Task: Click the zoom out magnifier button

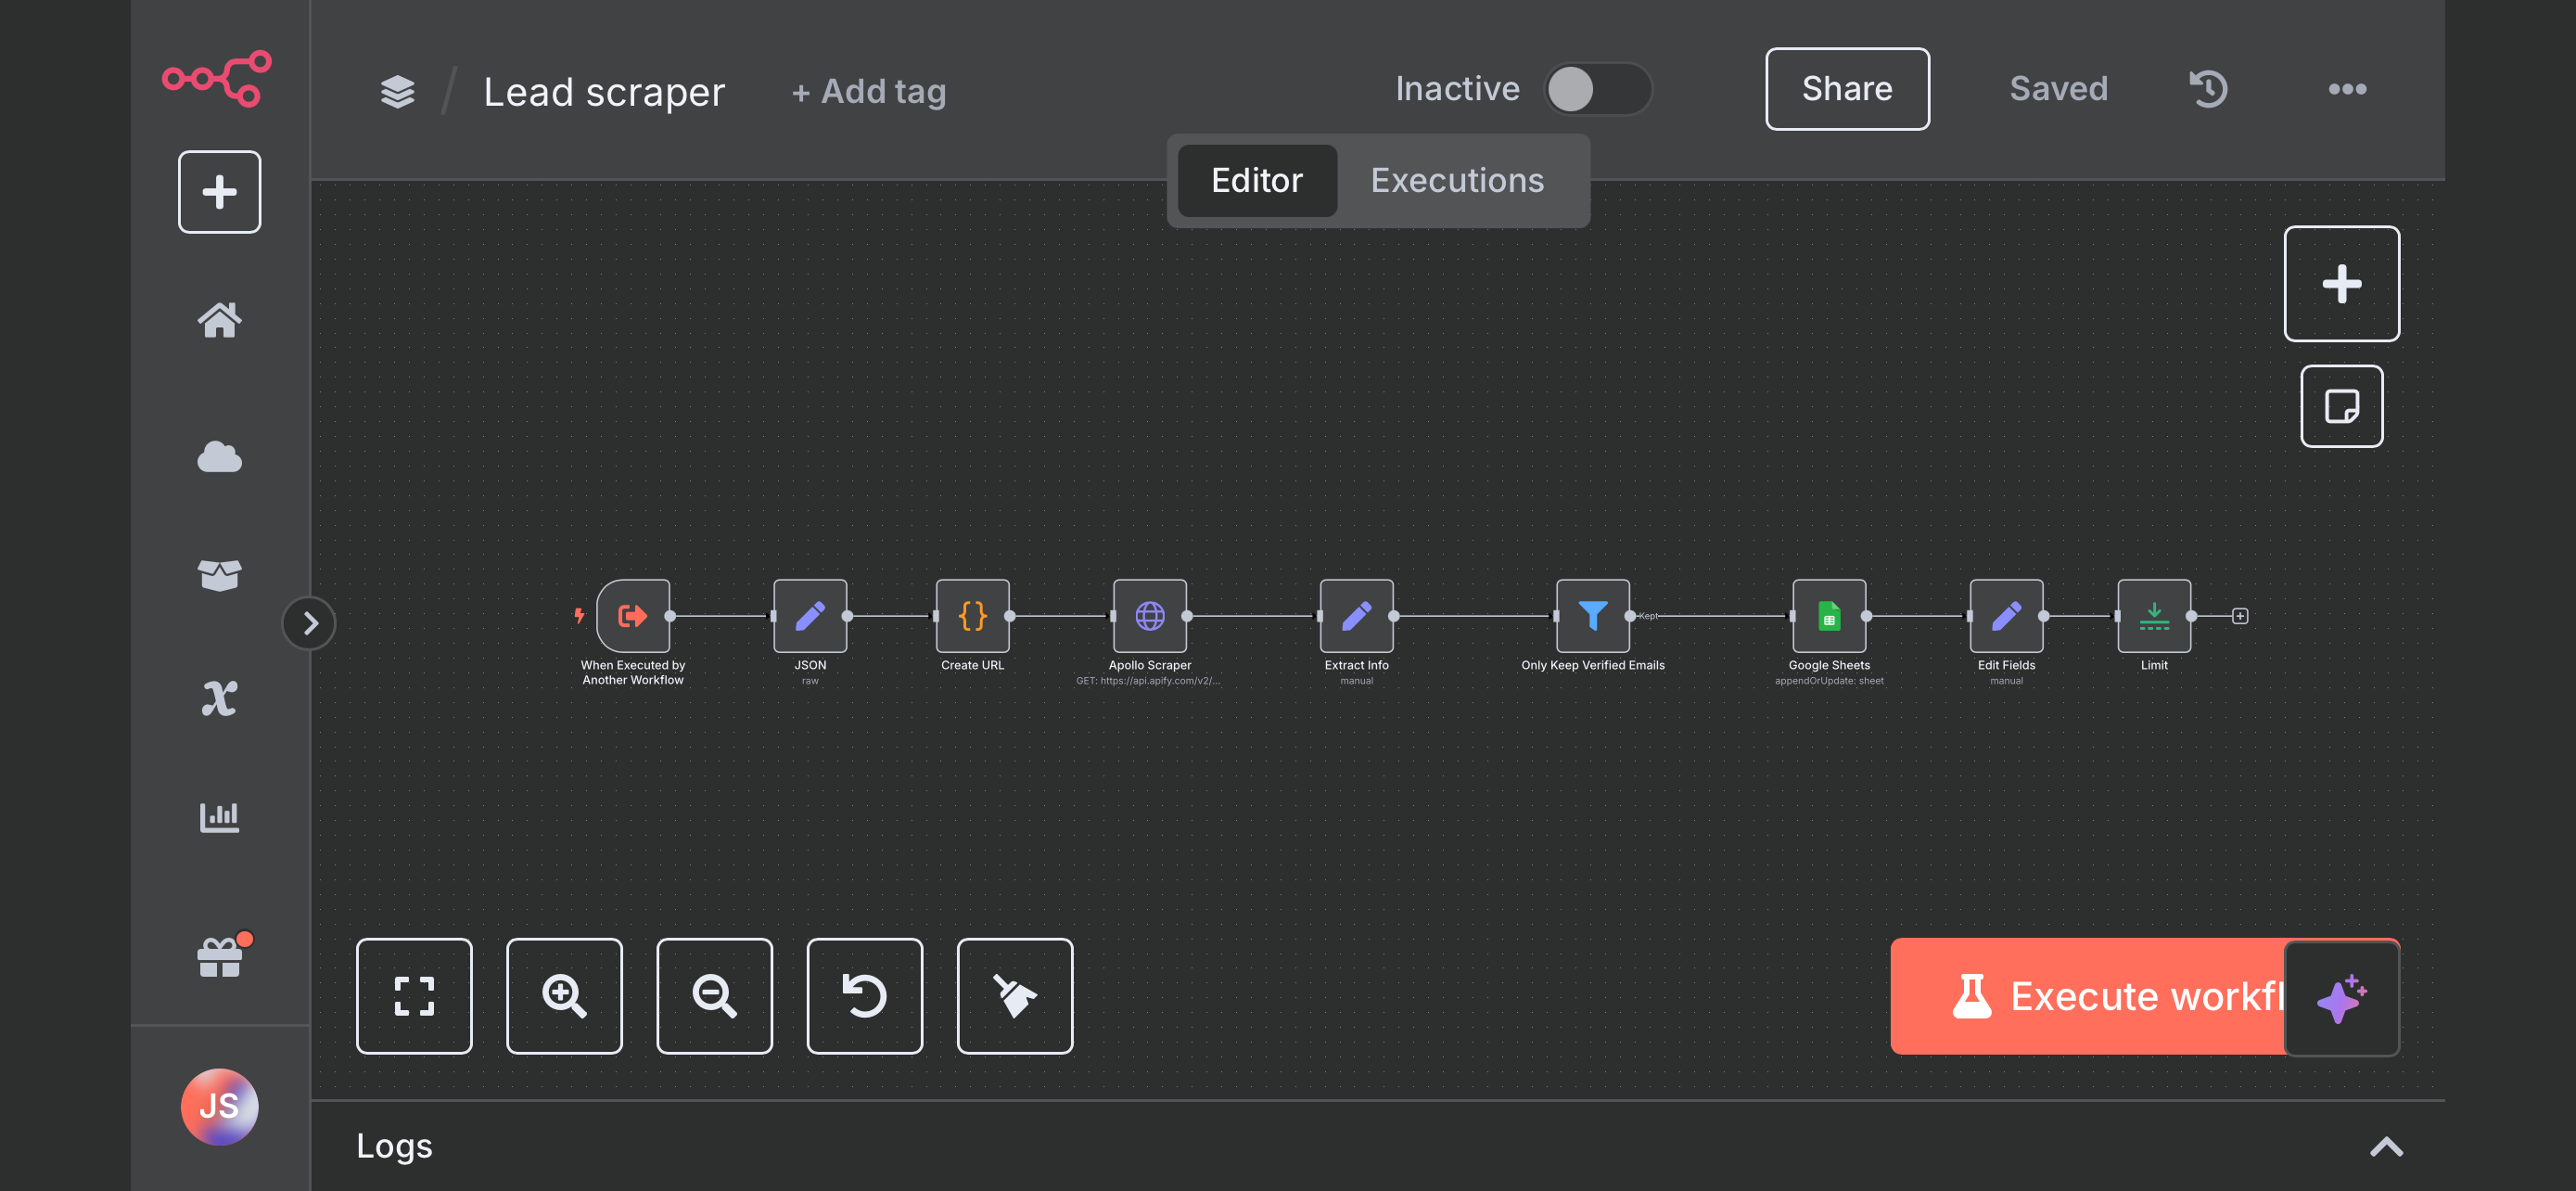Action: 714,996
